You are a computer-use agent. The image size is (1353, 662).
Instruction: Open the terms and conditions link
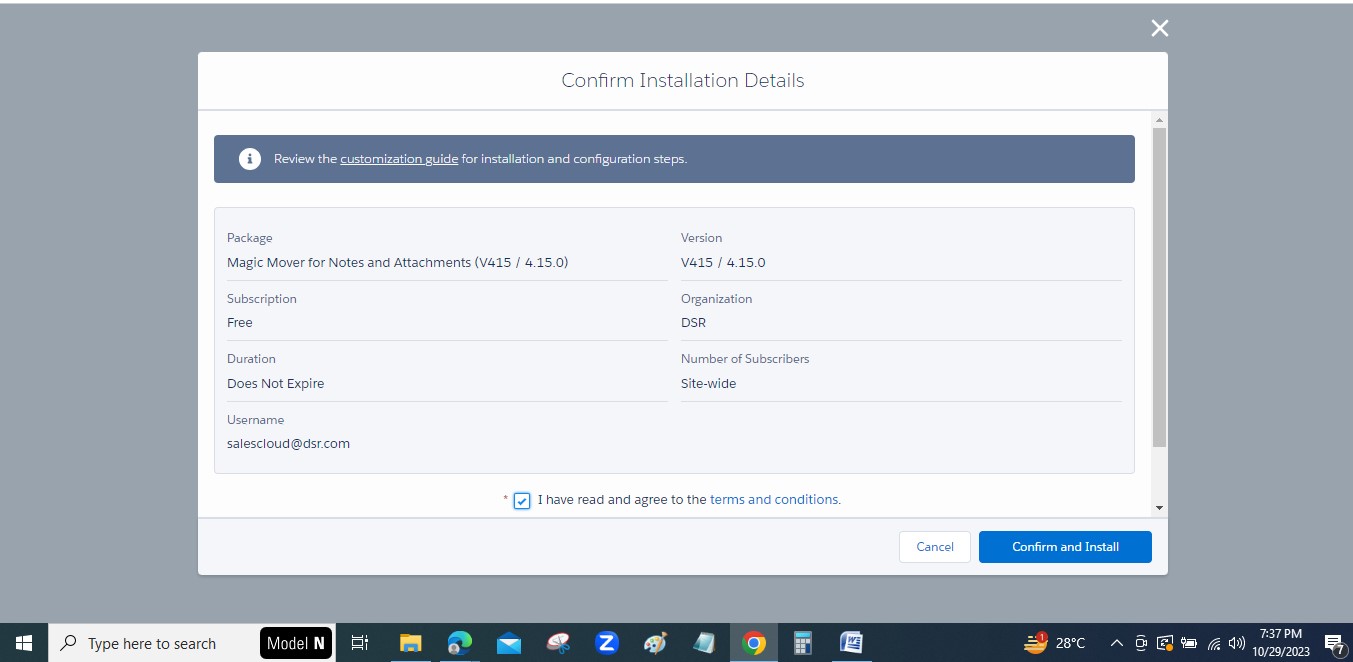(775, 499)
